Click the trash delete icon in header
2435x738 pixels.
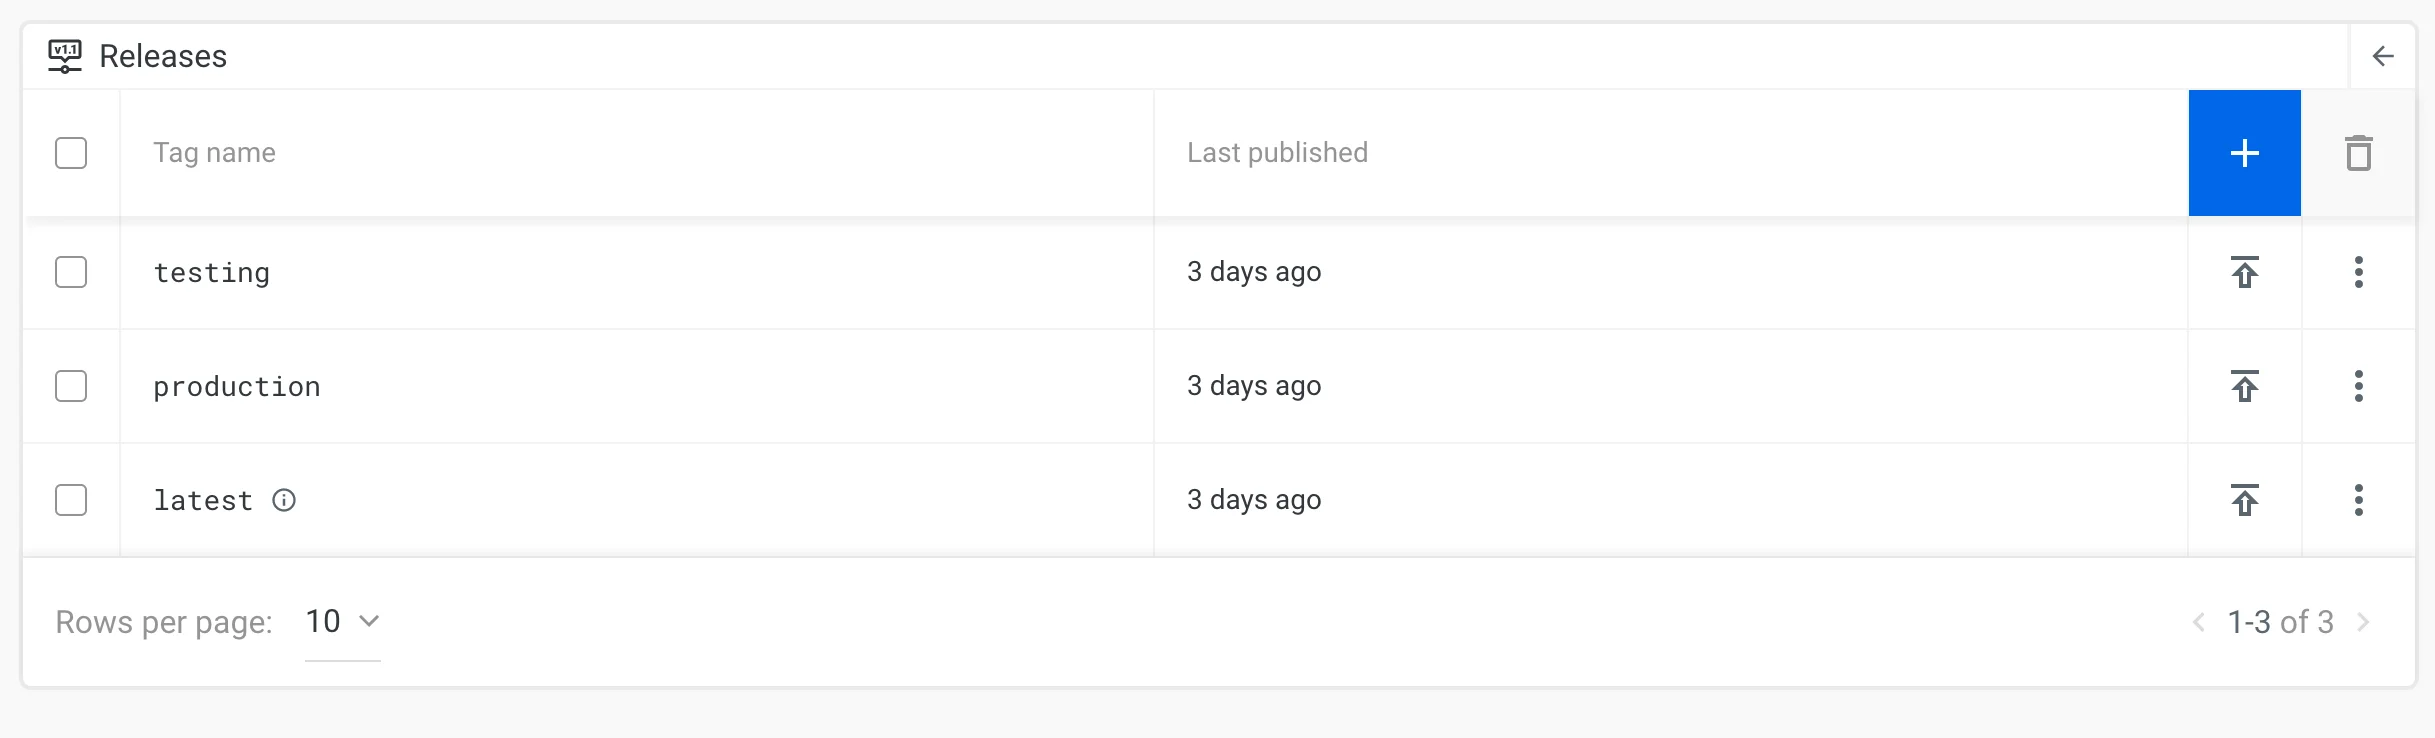tap(2358, 153)
